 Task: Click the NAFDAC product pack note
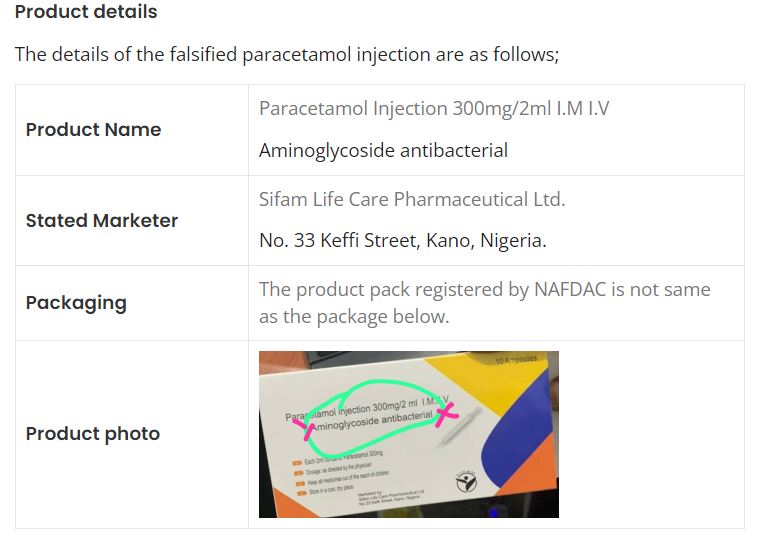(484, 302)
